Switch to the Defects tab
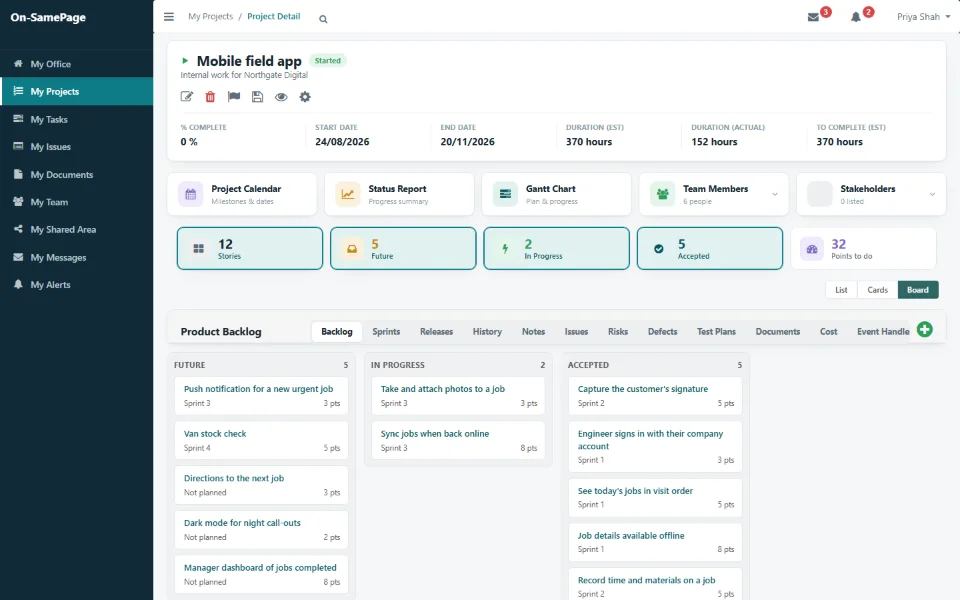This screenshot has width=960, height=600. [662, 331]
